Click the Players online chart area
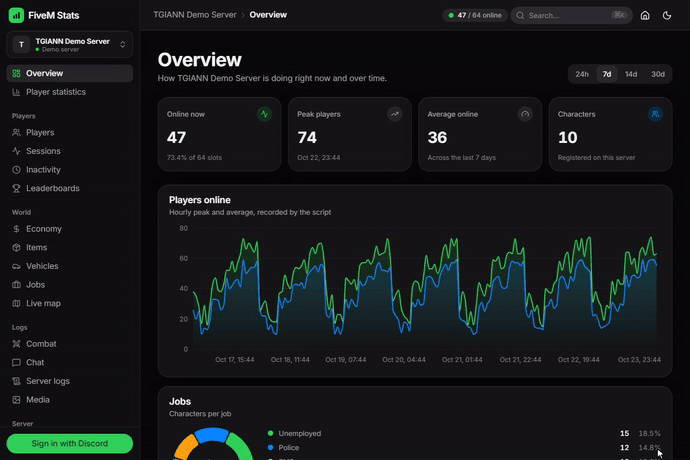690x460 pixels. pyautogui.click(x=425, y=288)
